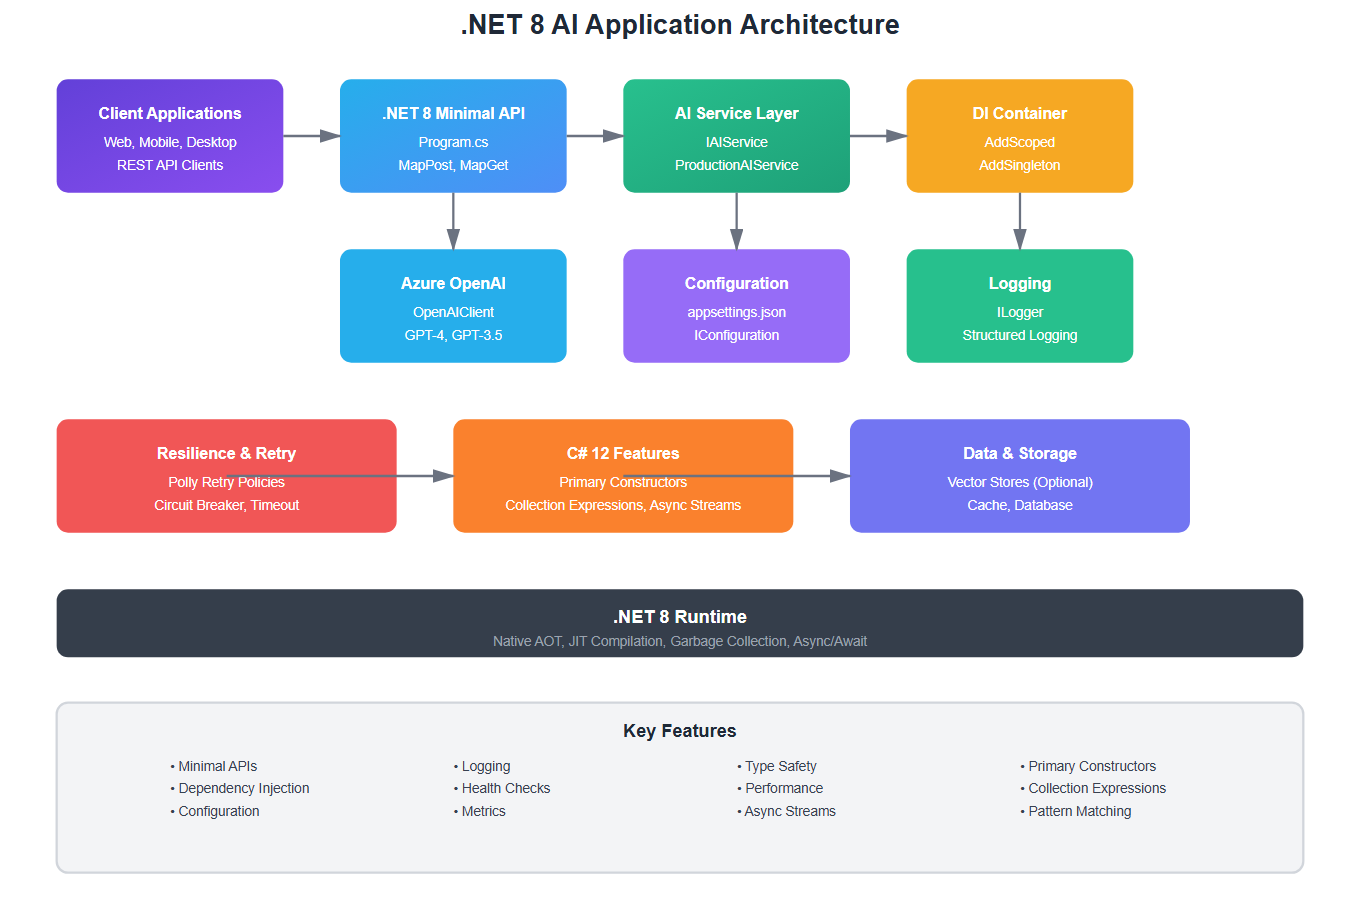Click the arrow from DI Container down to Logging
The image size is (1360, 907).
pos(1019,221)
